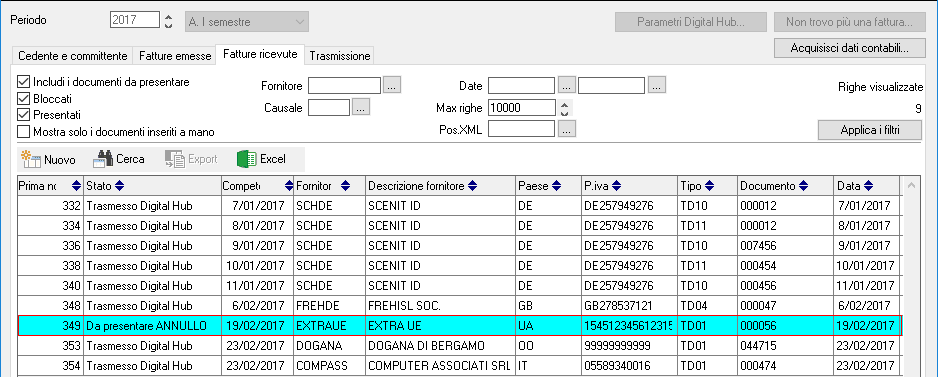Viewport: 938px width, 379px height.
Task: Sort by P.iva column arrows
Action: [617, 186]
